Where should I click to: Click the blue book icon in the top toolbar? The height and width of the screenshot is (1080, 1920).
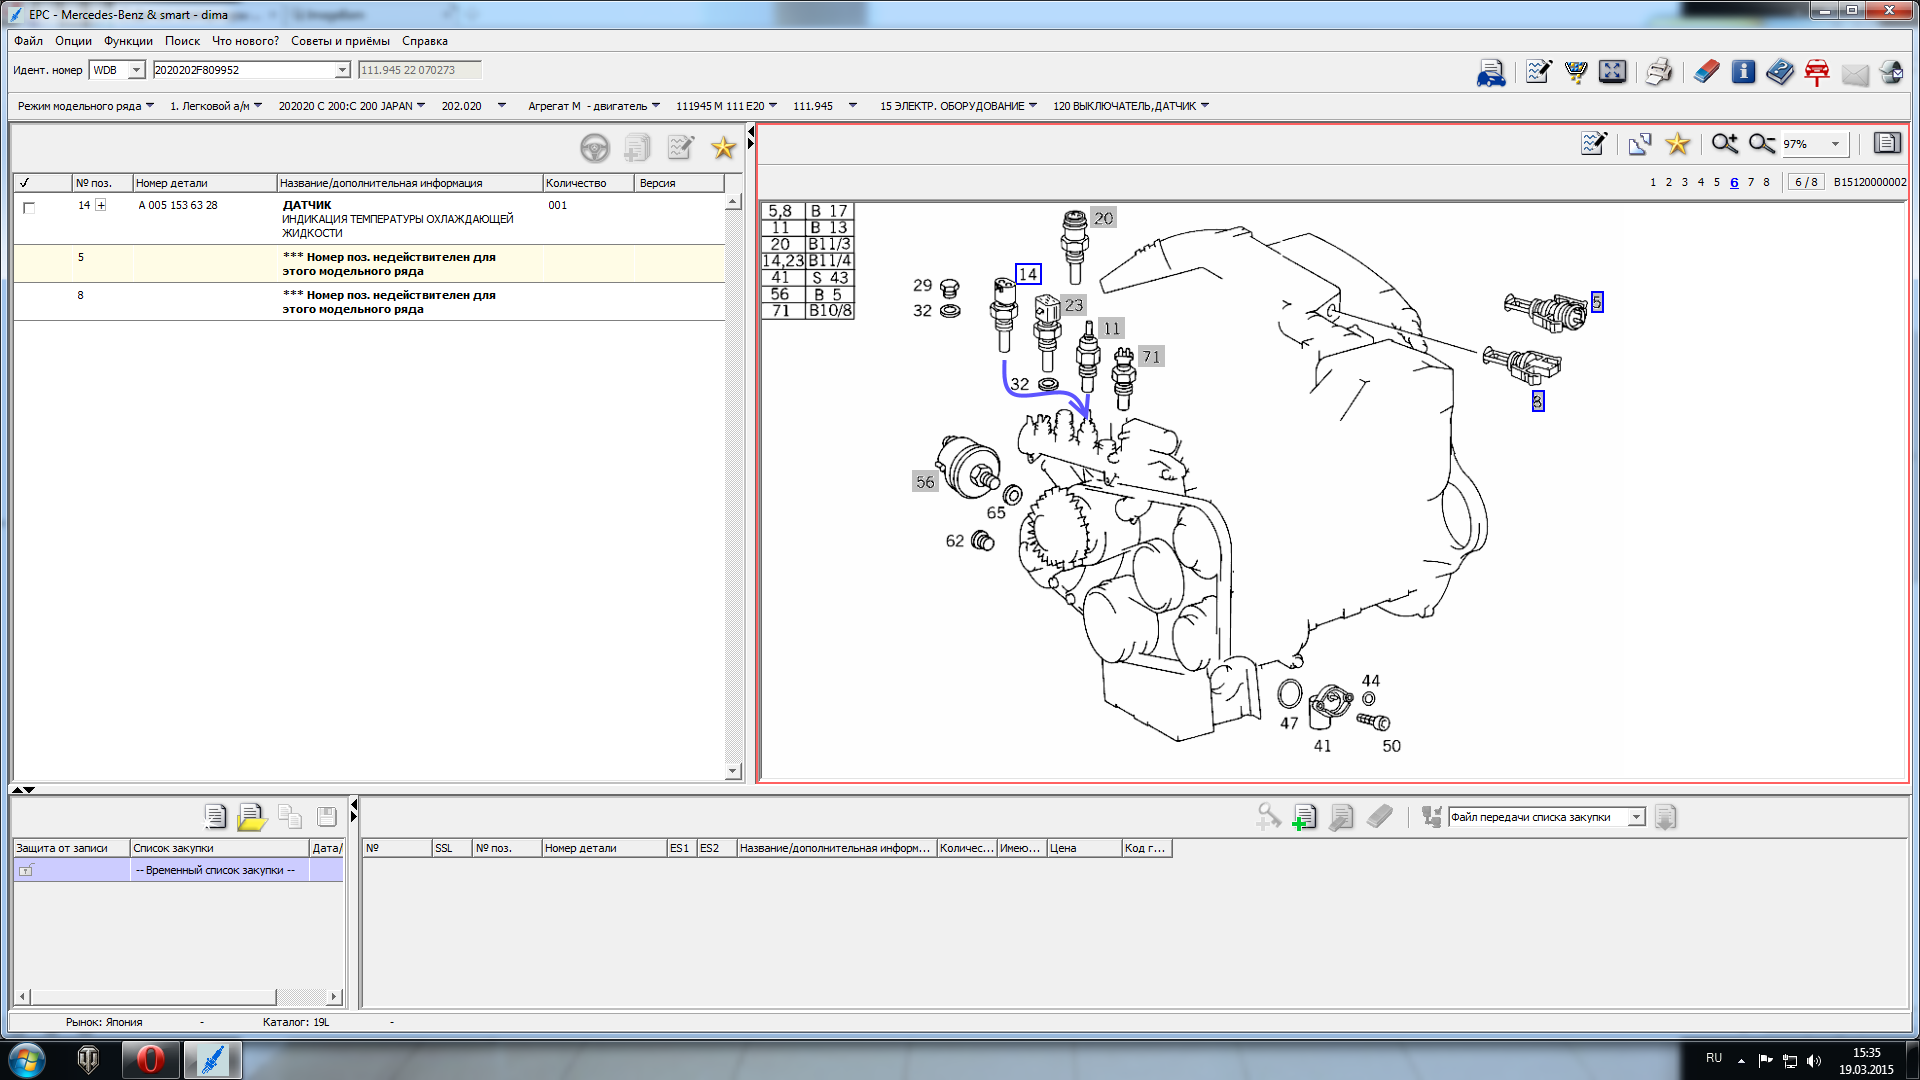(x=1780, y=72)
